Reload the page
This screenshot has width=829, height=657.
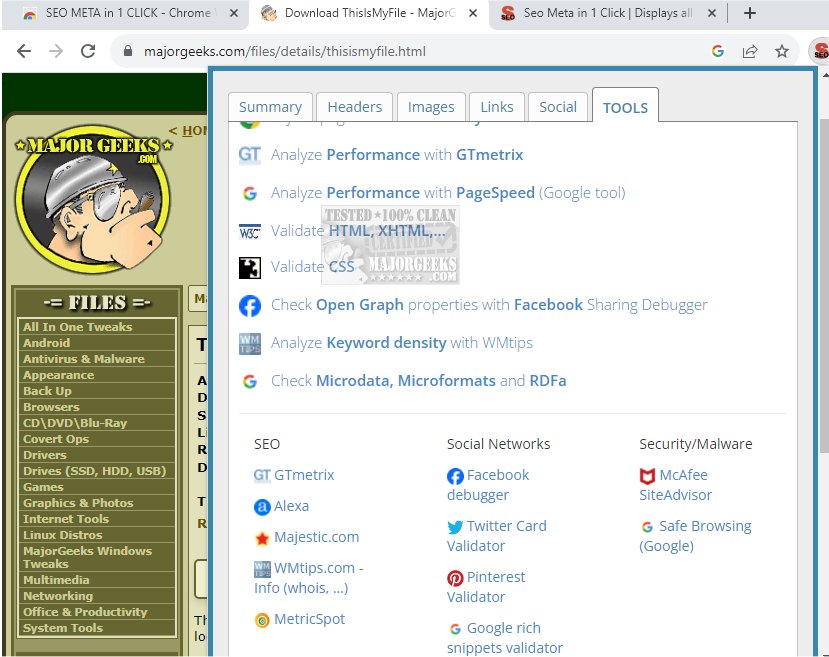click(x=88, y=51)
